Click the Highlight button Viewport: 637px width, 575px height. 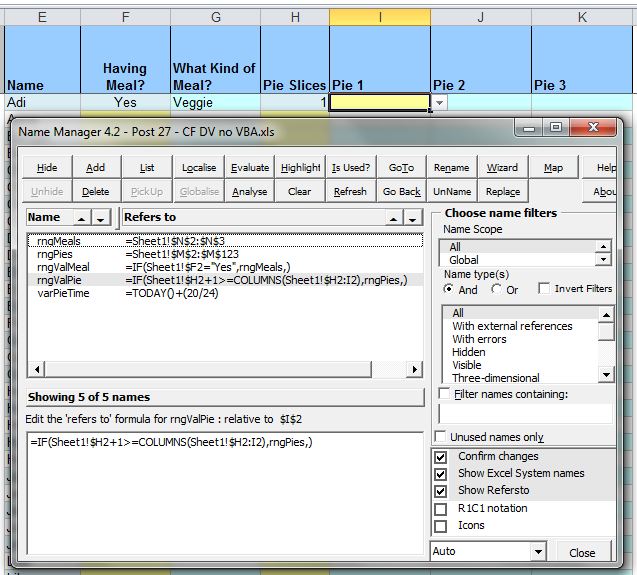click(300, 167)
